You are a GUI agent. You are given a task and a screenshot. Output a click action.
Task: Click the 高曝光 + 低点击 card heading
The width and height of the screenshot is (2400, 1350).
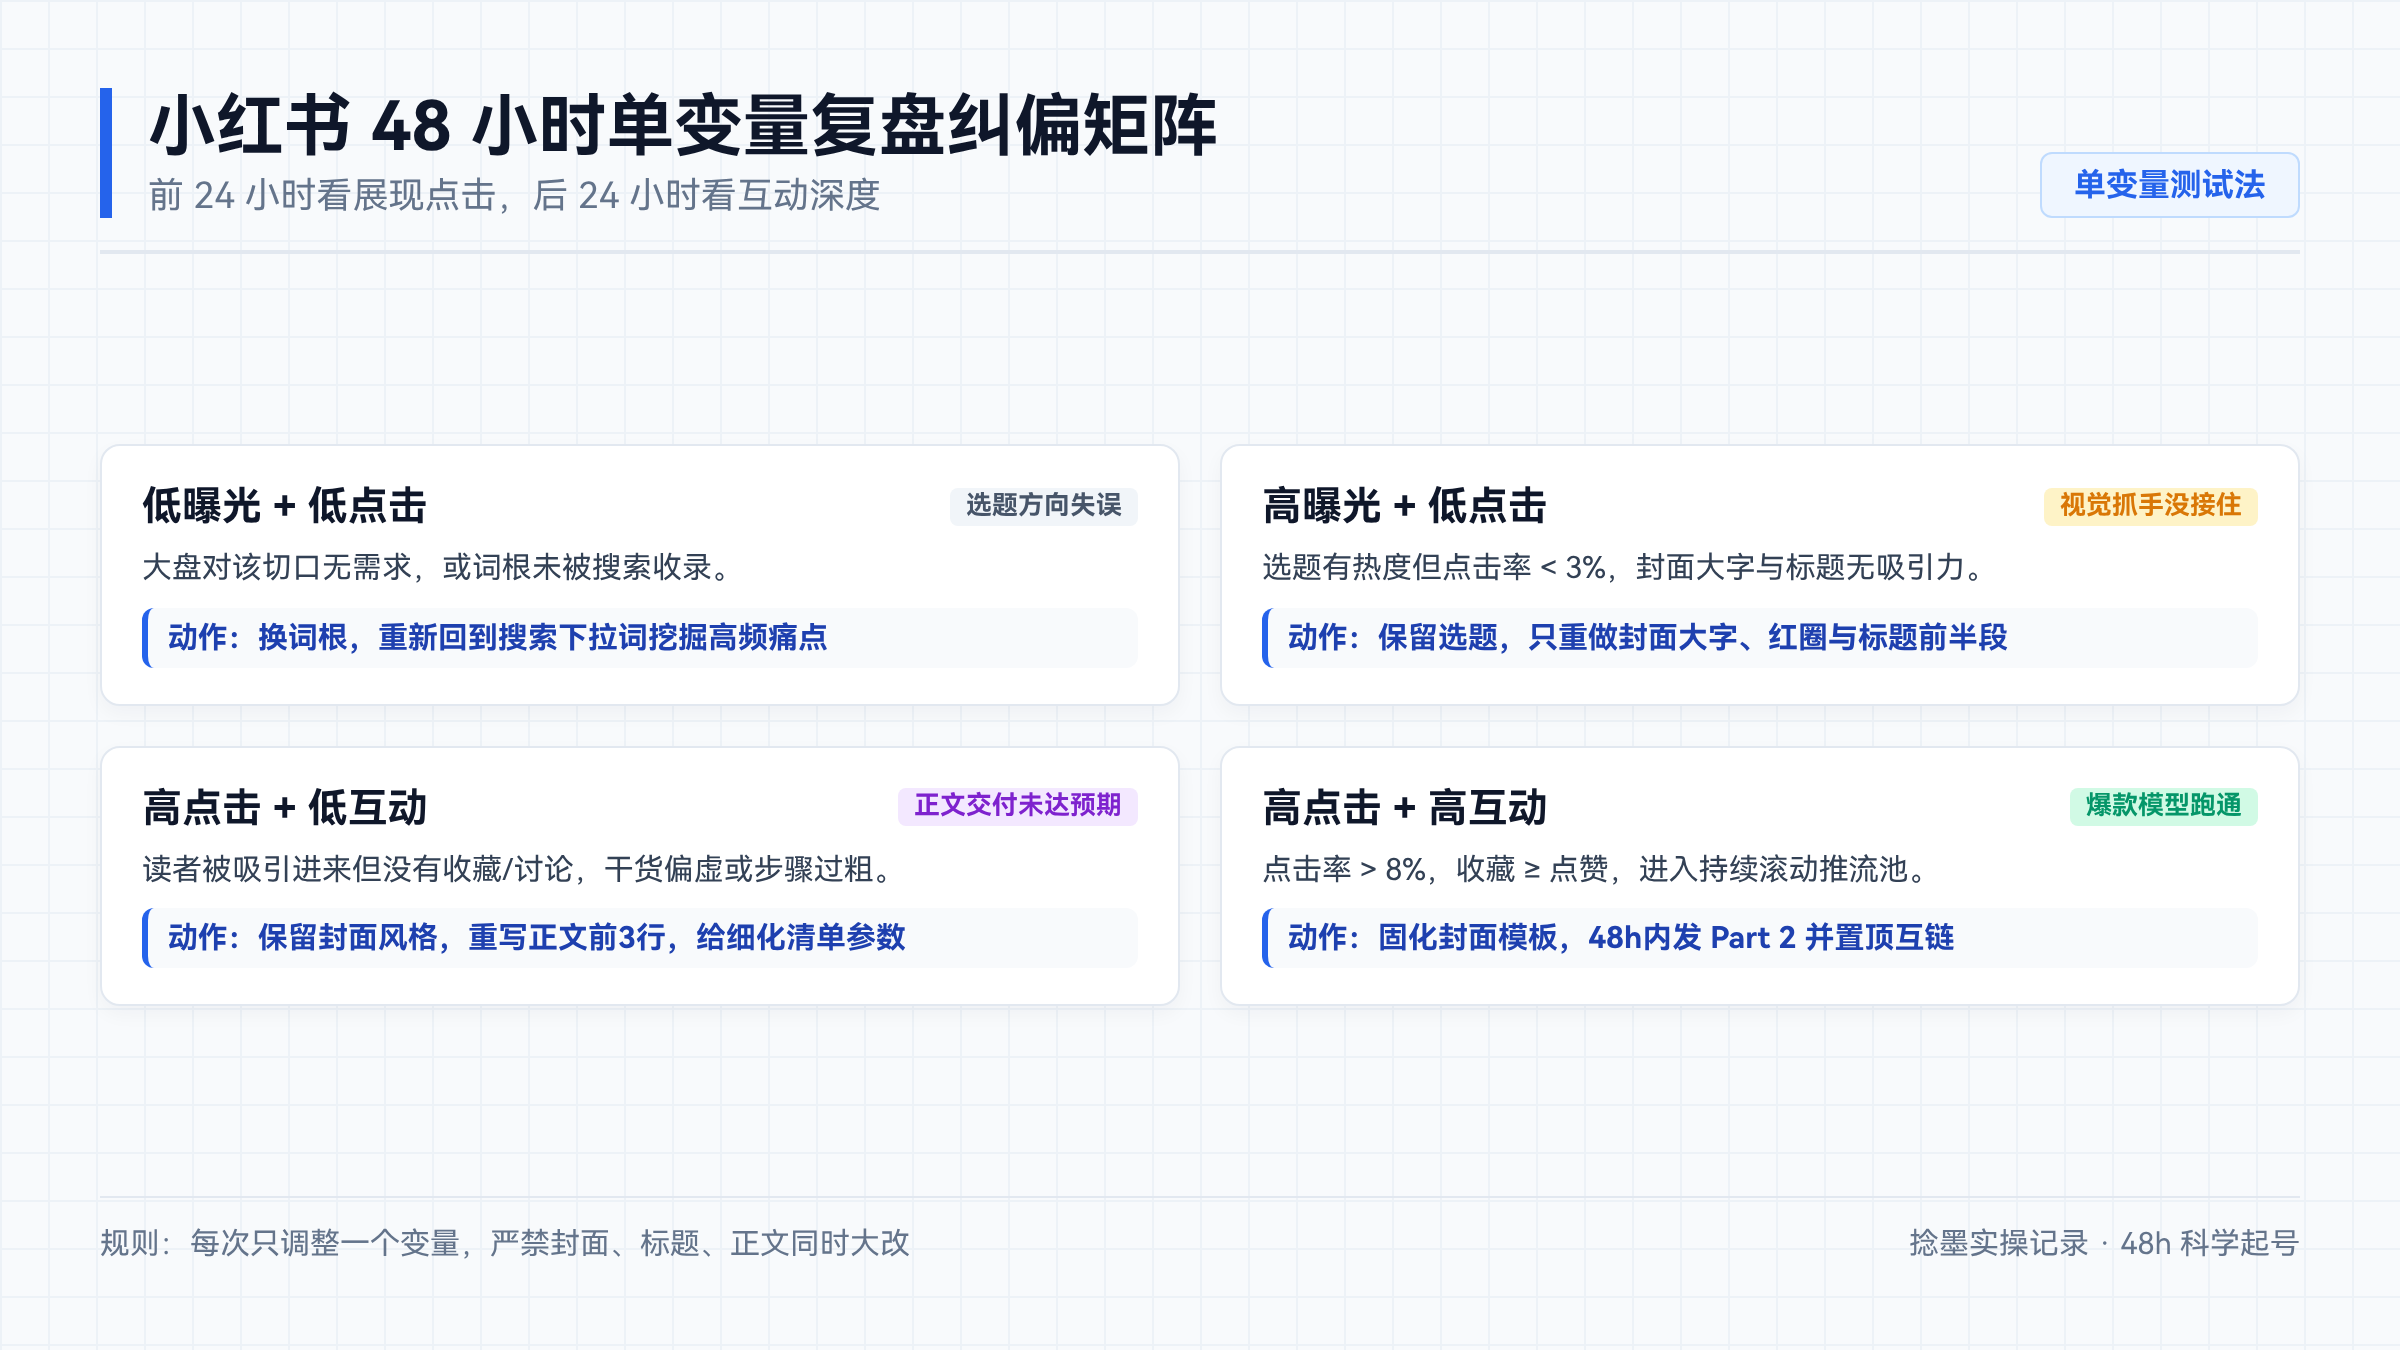coord(1405,505)
